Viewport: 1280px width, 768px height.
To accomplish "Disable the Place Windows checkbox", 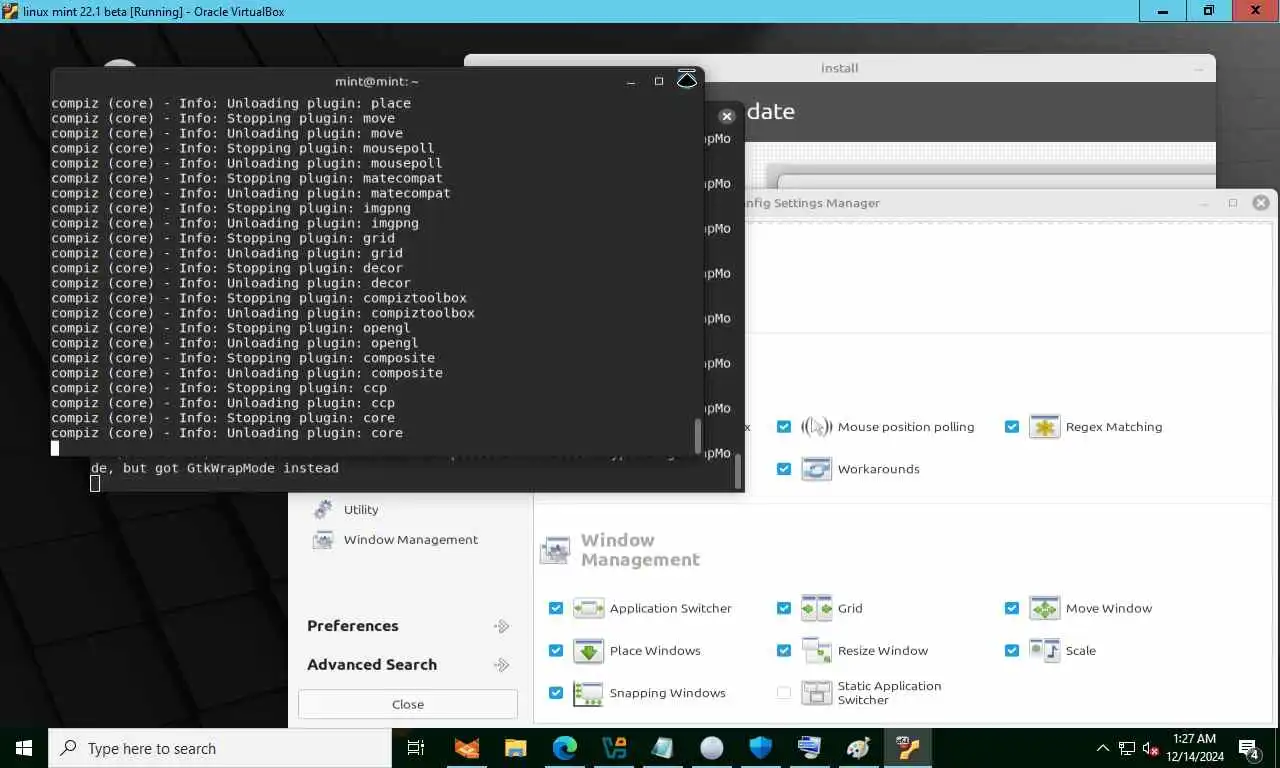I will click(x=556, y=651).
